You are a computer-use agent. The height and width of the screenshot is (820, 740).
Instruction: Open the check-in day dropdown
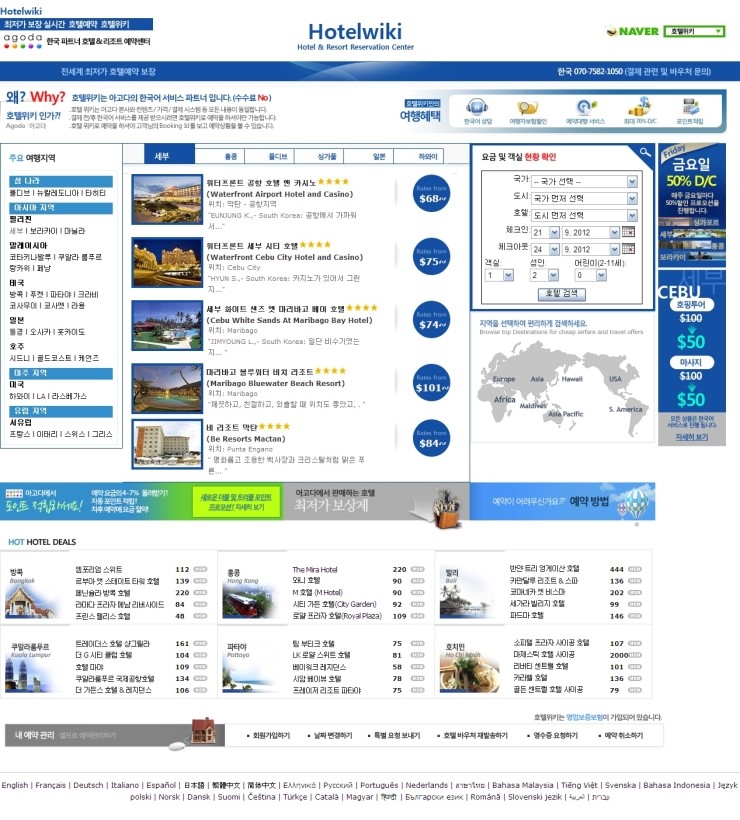tap(545, 232)
